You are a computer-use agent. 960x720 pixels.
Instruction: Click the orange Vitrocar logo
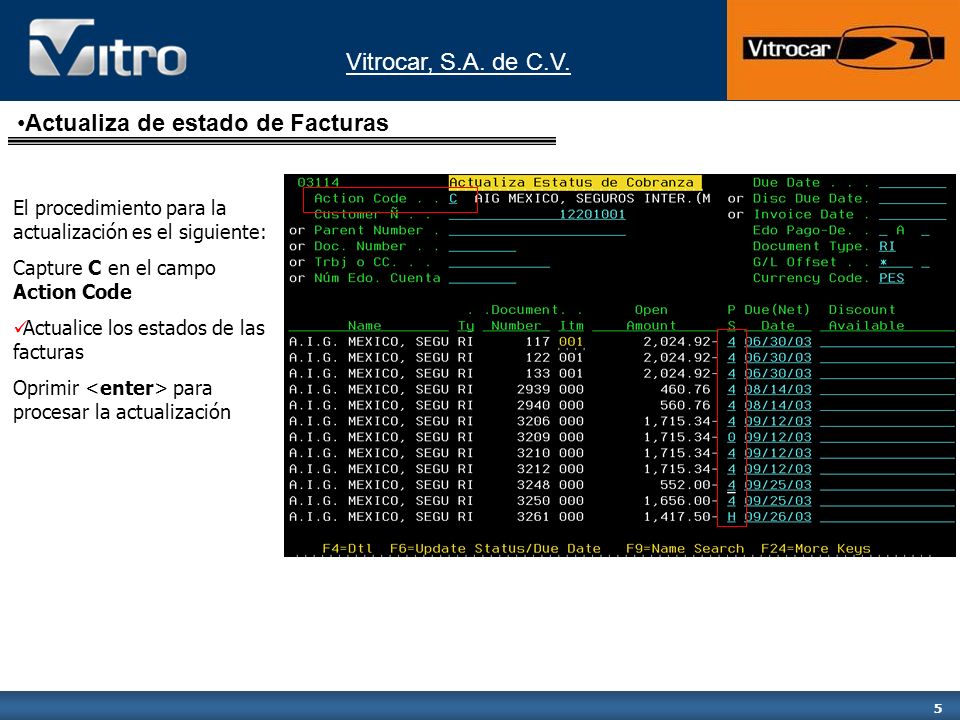[843, 50]
